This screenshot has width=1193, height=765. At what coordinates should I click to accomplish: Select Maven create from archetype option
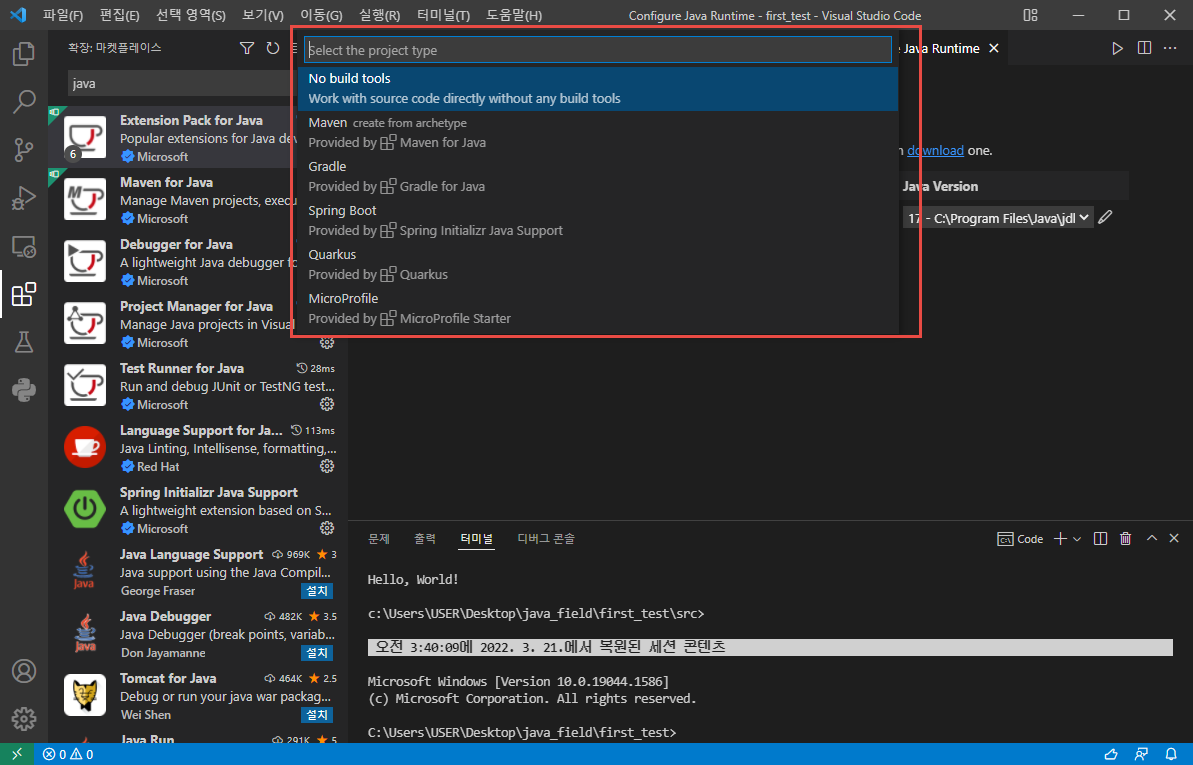(x=597, y=132)
